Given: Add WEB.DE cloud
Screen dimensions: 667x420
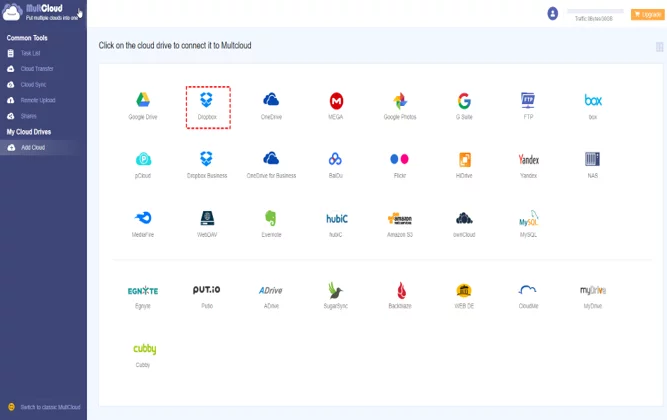Looking at the screenshot, I should 464,290.
